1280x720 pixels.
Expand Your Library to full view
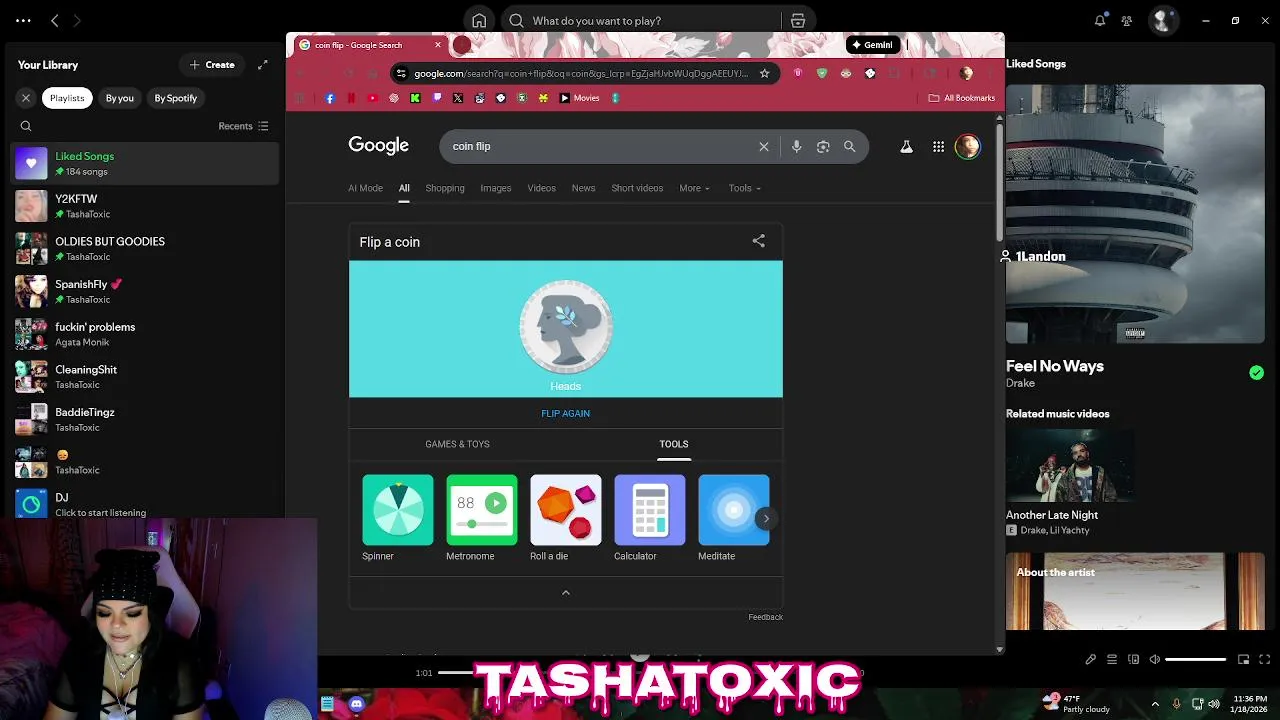click(x=263, y=65)
